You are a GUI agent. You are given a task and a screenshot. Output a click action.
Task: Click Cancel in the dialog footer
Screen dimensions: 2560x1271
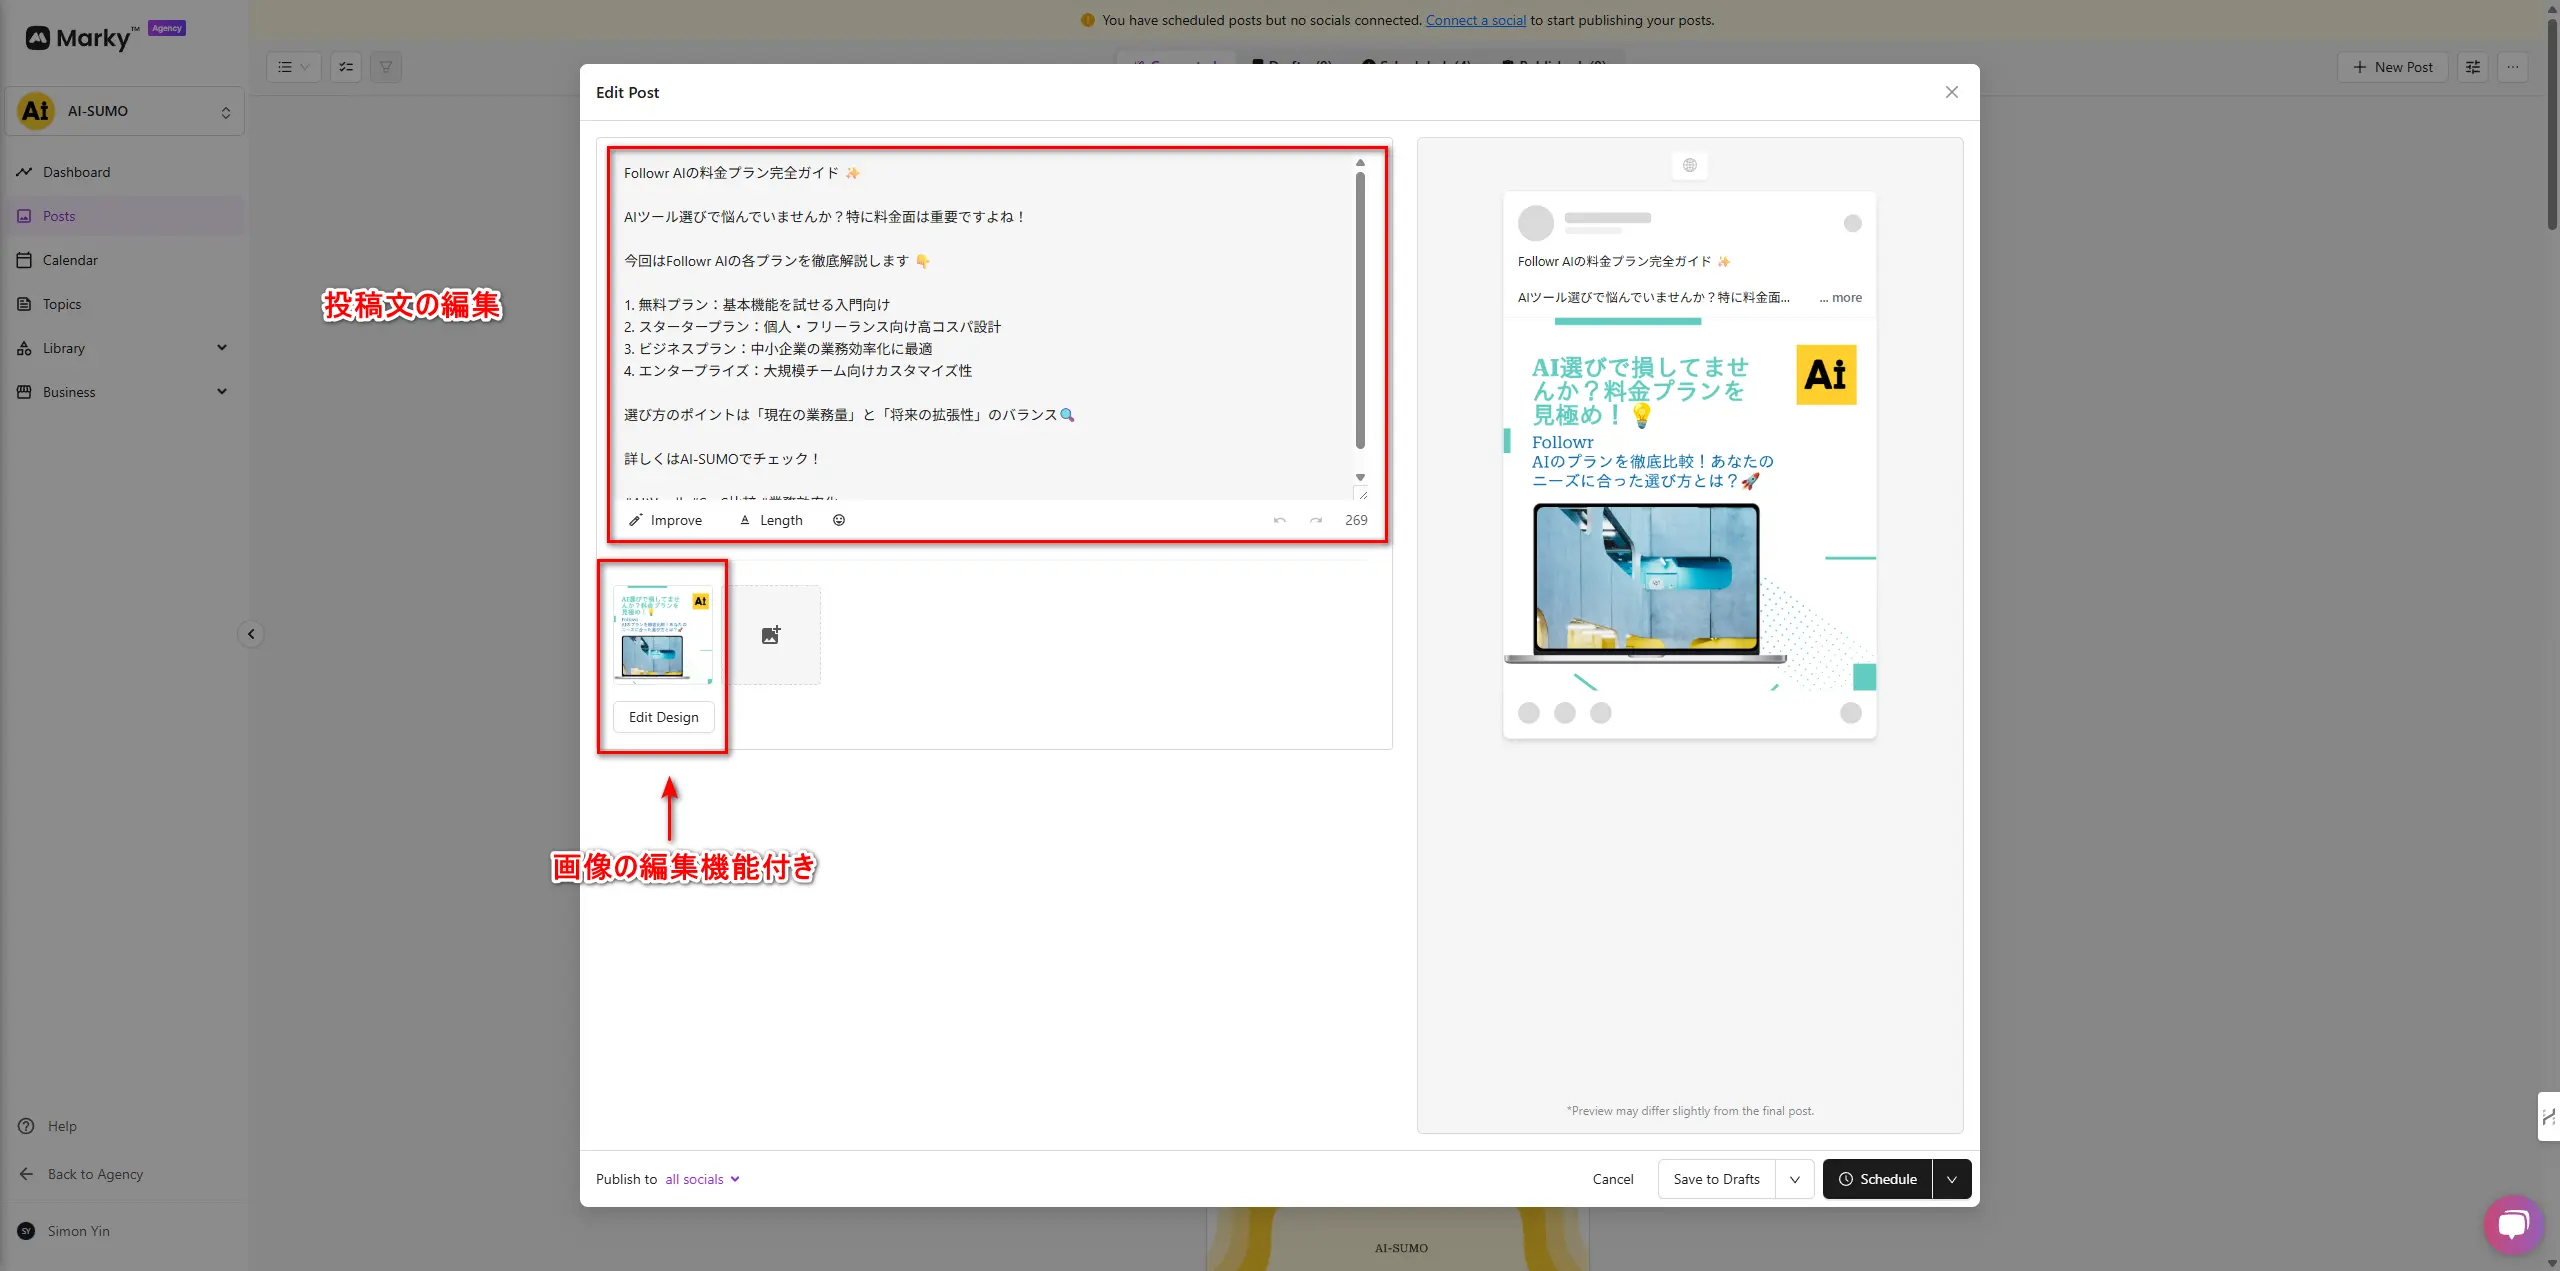coord(1612,1179)
